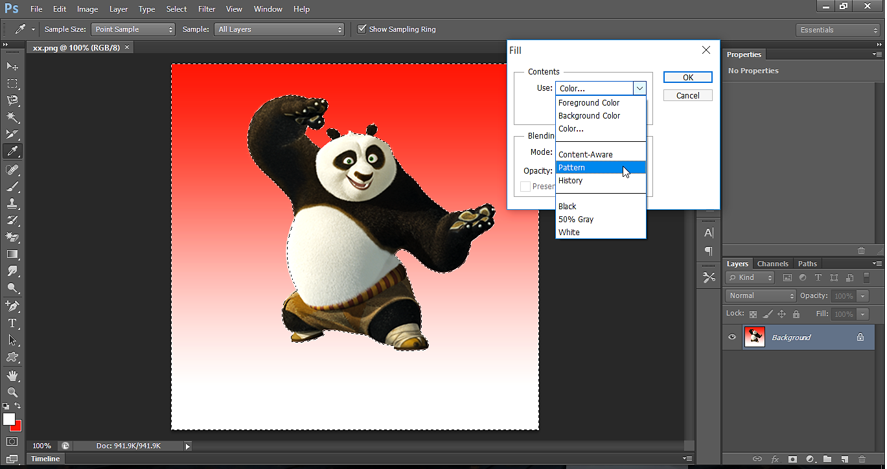This screenshot has width=887, height=469.
Task: Open the Tool Presets panel icon
Action: click(x=709, y=277)
